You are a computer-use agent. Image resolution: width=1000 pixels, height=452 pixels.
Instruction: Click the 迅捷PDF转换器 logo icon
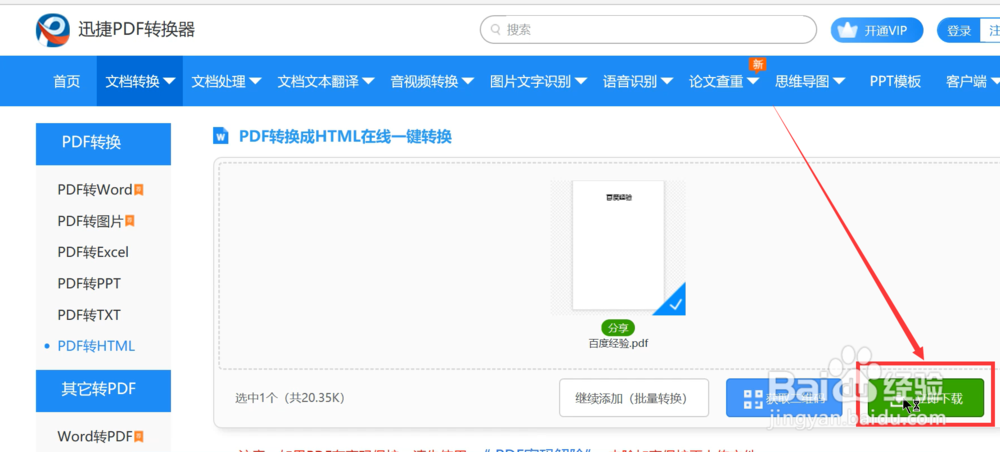(x=53, y=30)
